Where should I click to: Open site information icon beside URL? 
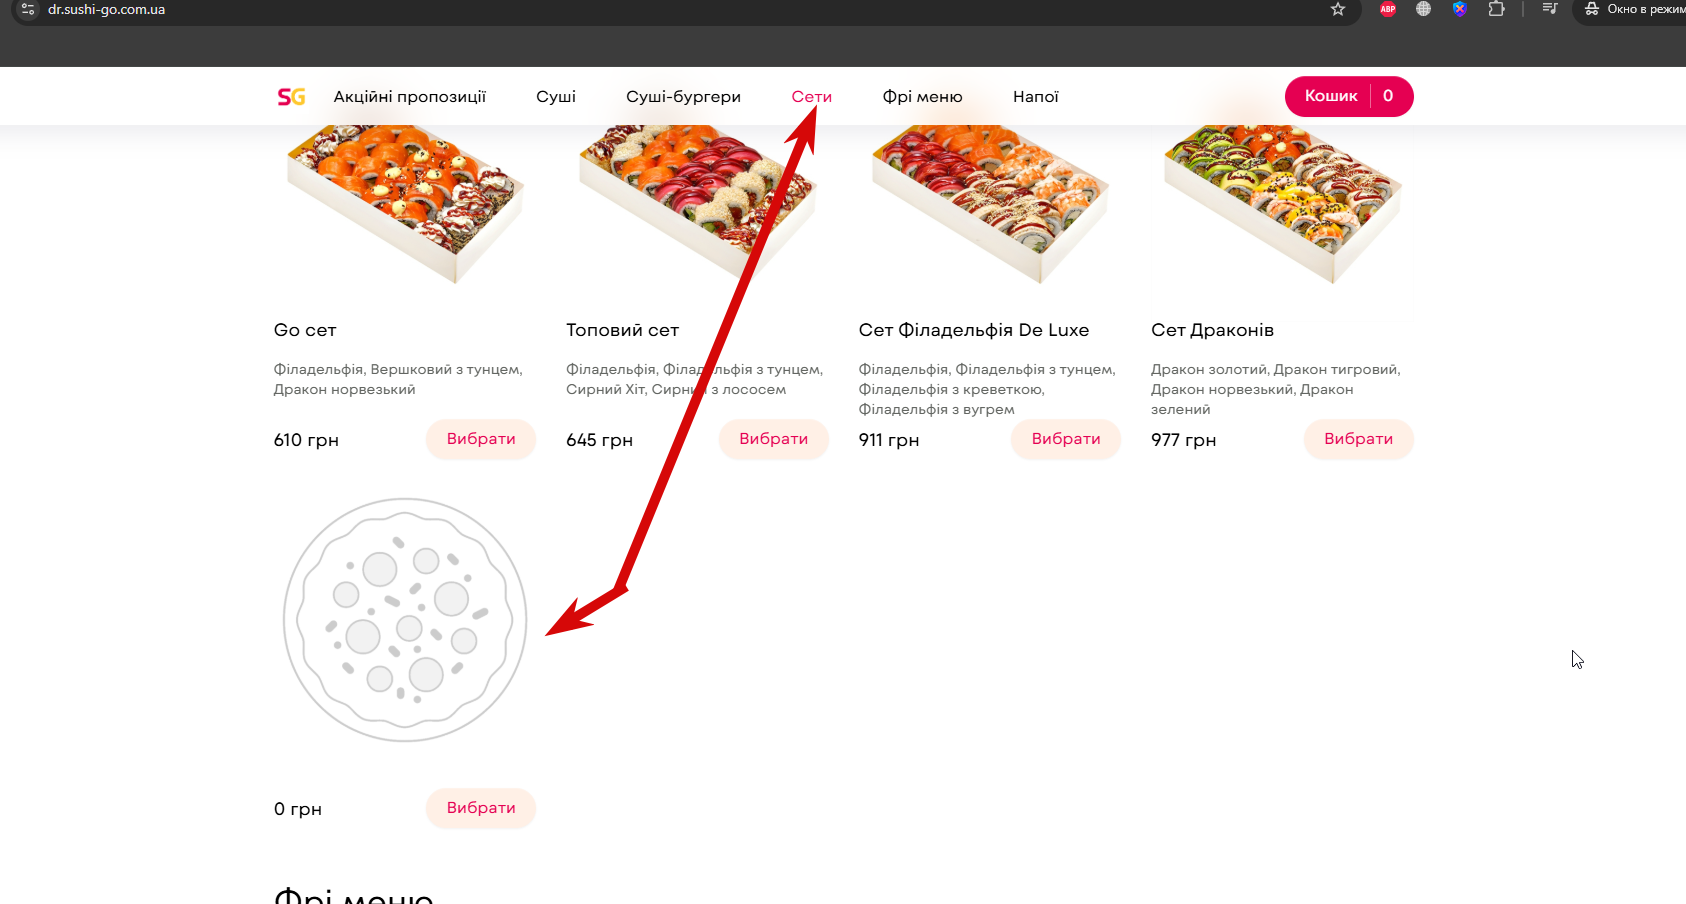point(28,9)
